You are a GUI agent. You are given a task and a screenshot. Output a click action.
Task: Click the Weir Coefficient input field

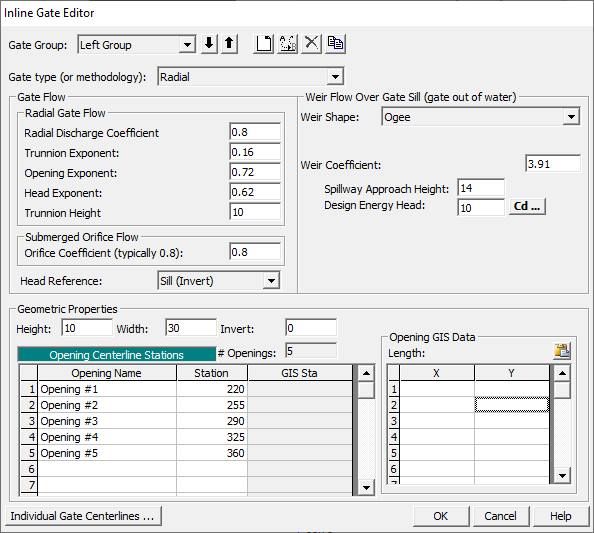[553, 164]
